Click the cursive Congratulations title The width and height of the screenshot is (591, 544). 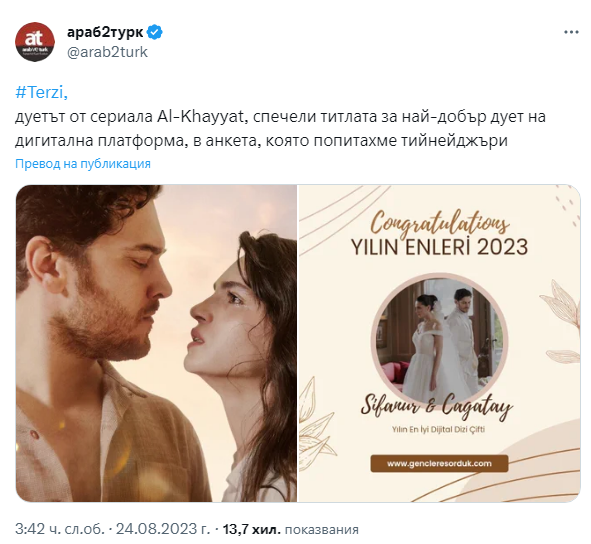[439, 223]
